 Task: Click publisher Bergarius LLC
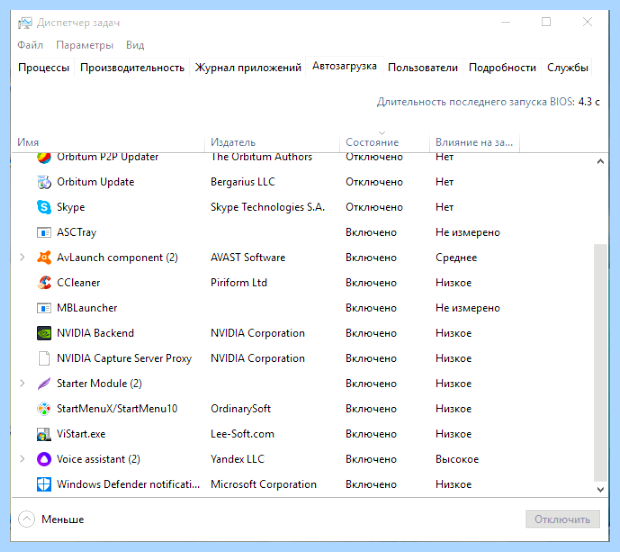point(243,182)
